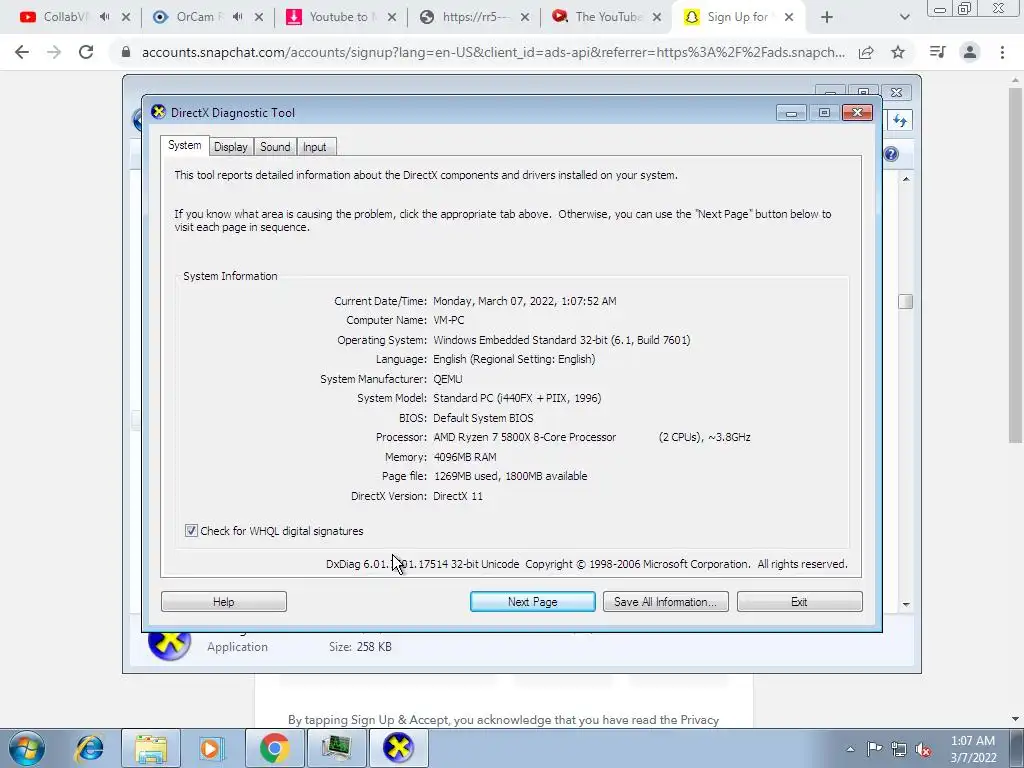The image size is (1024, 768).
Task: Click the Explorer scrollbar up arrow
Action: coord(906,179)
